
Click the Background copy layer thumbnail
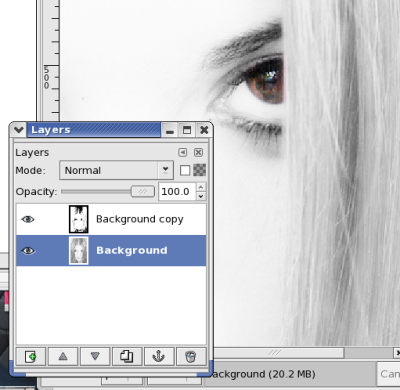tap(79, 219)
